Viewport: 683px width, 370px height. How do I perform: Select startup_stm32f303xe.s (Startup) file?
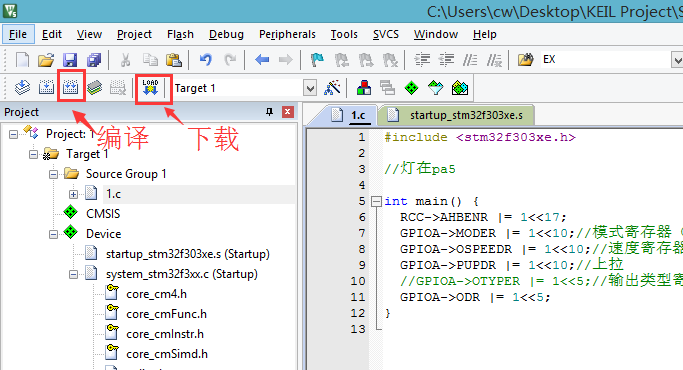pos(188,254)
